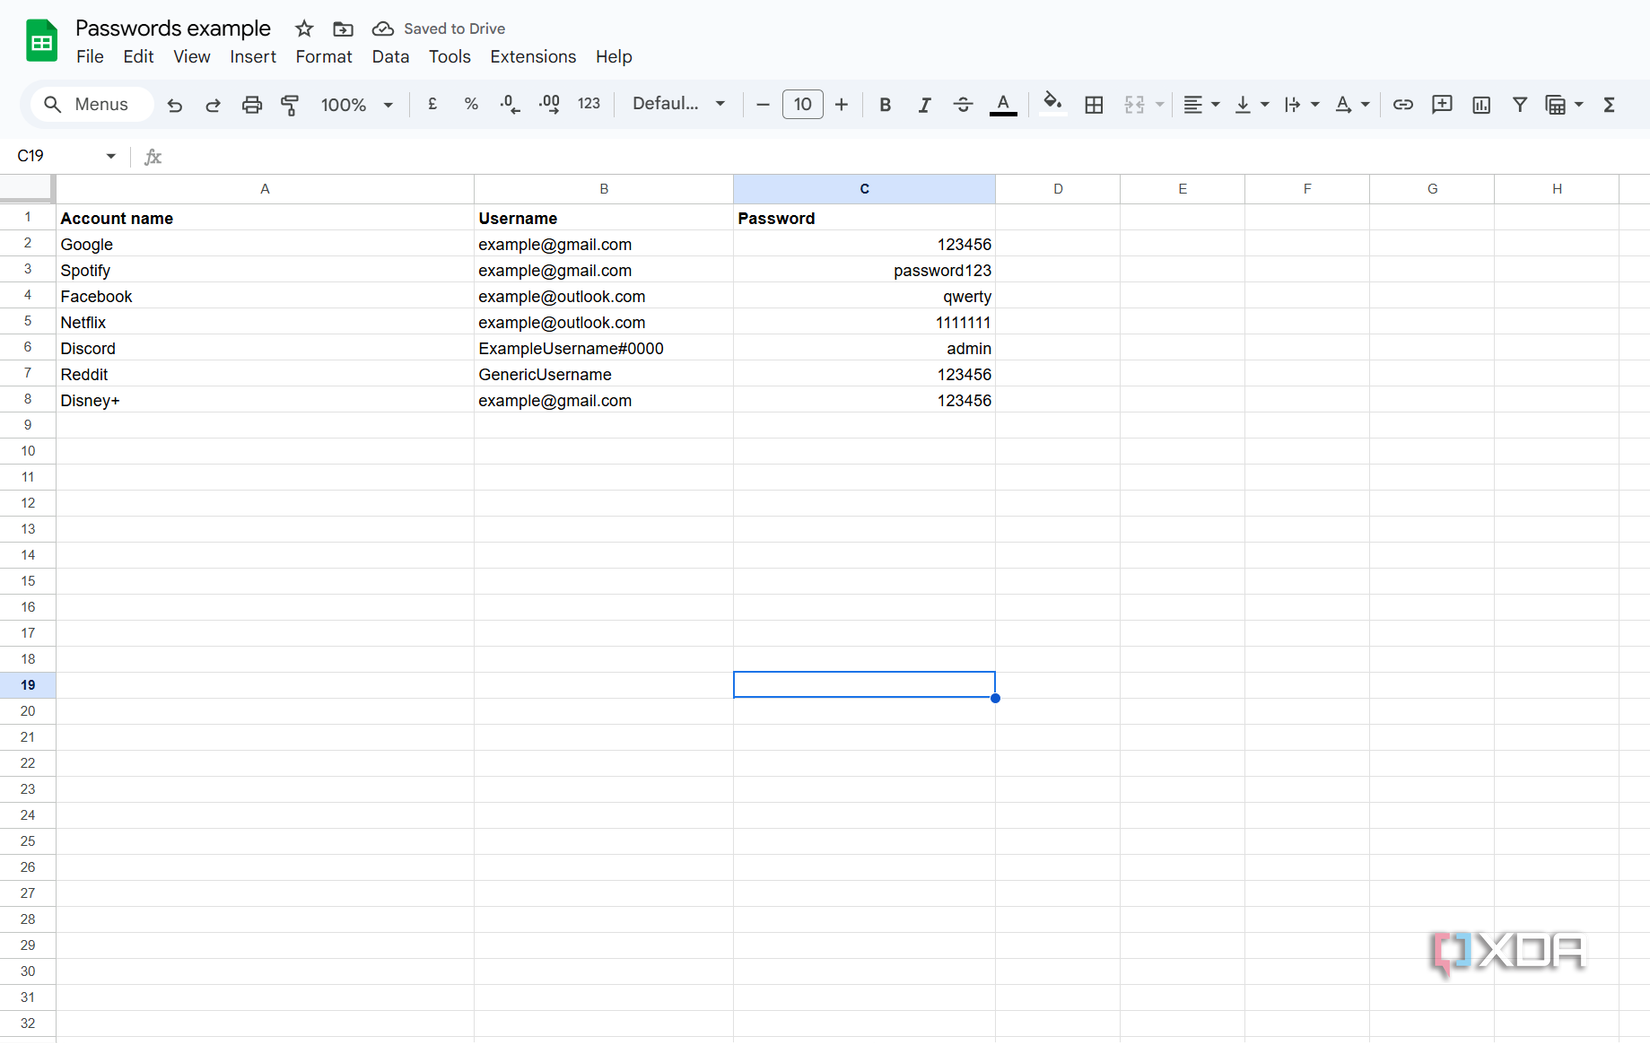The height and width of the screenshot is (1043, 1650).
Task: Select the Account name header cell
Action: [264, 218]
